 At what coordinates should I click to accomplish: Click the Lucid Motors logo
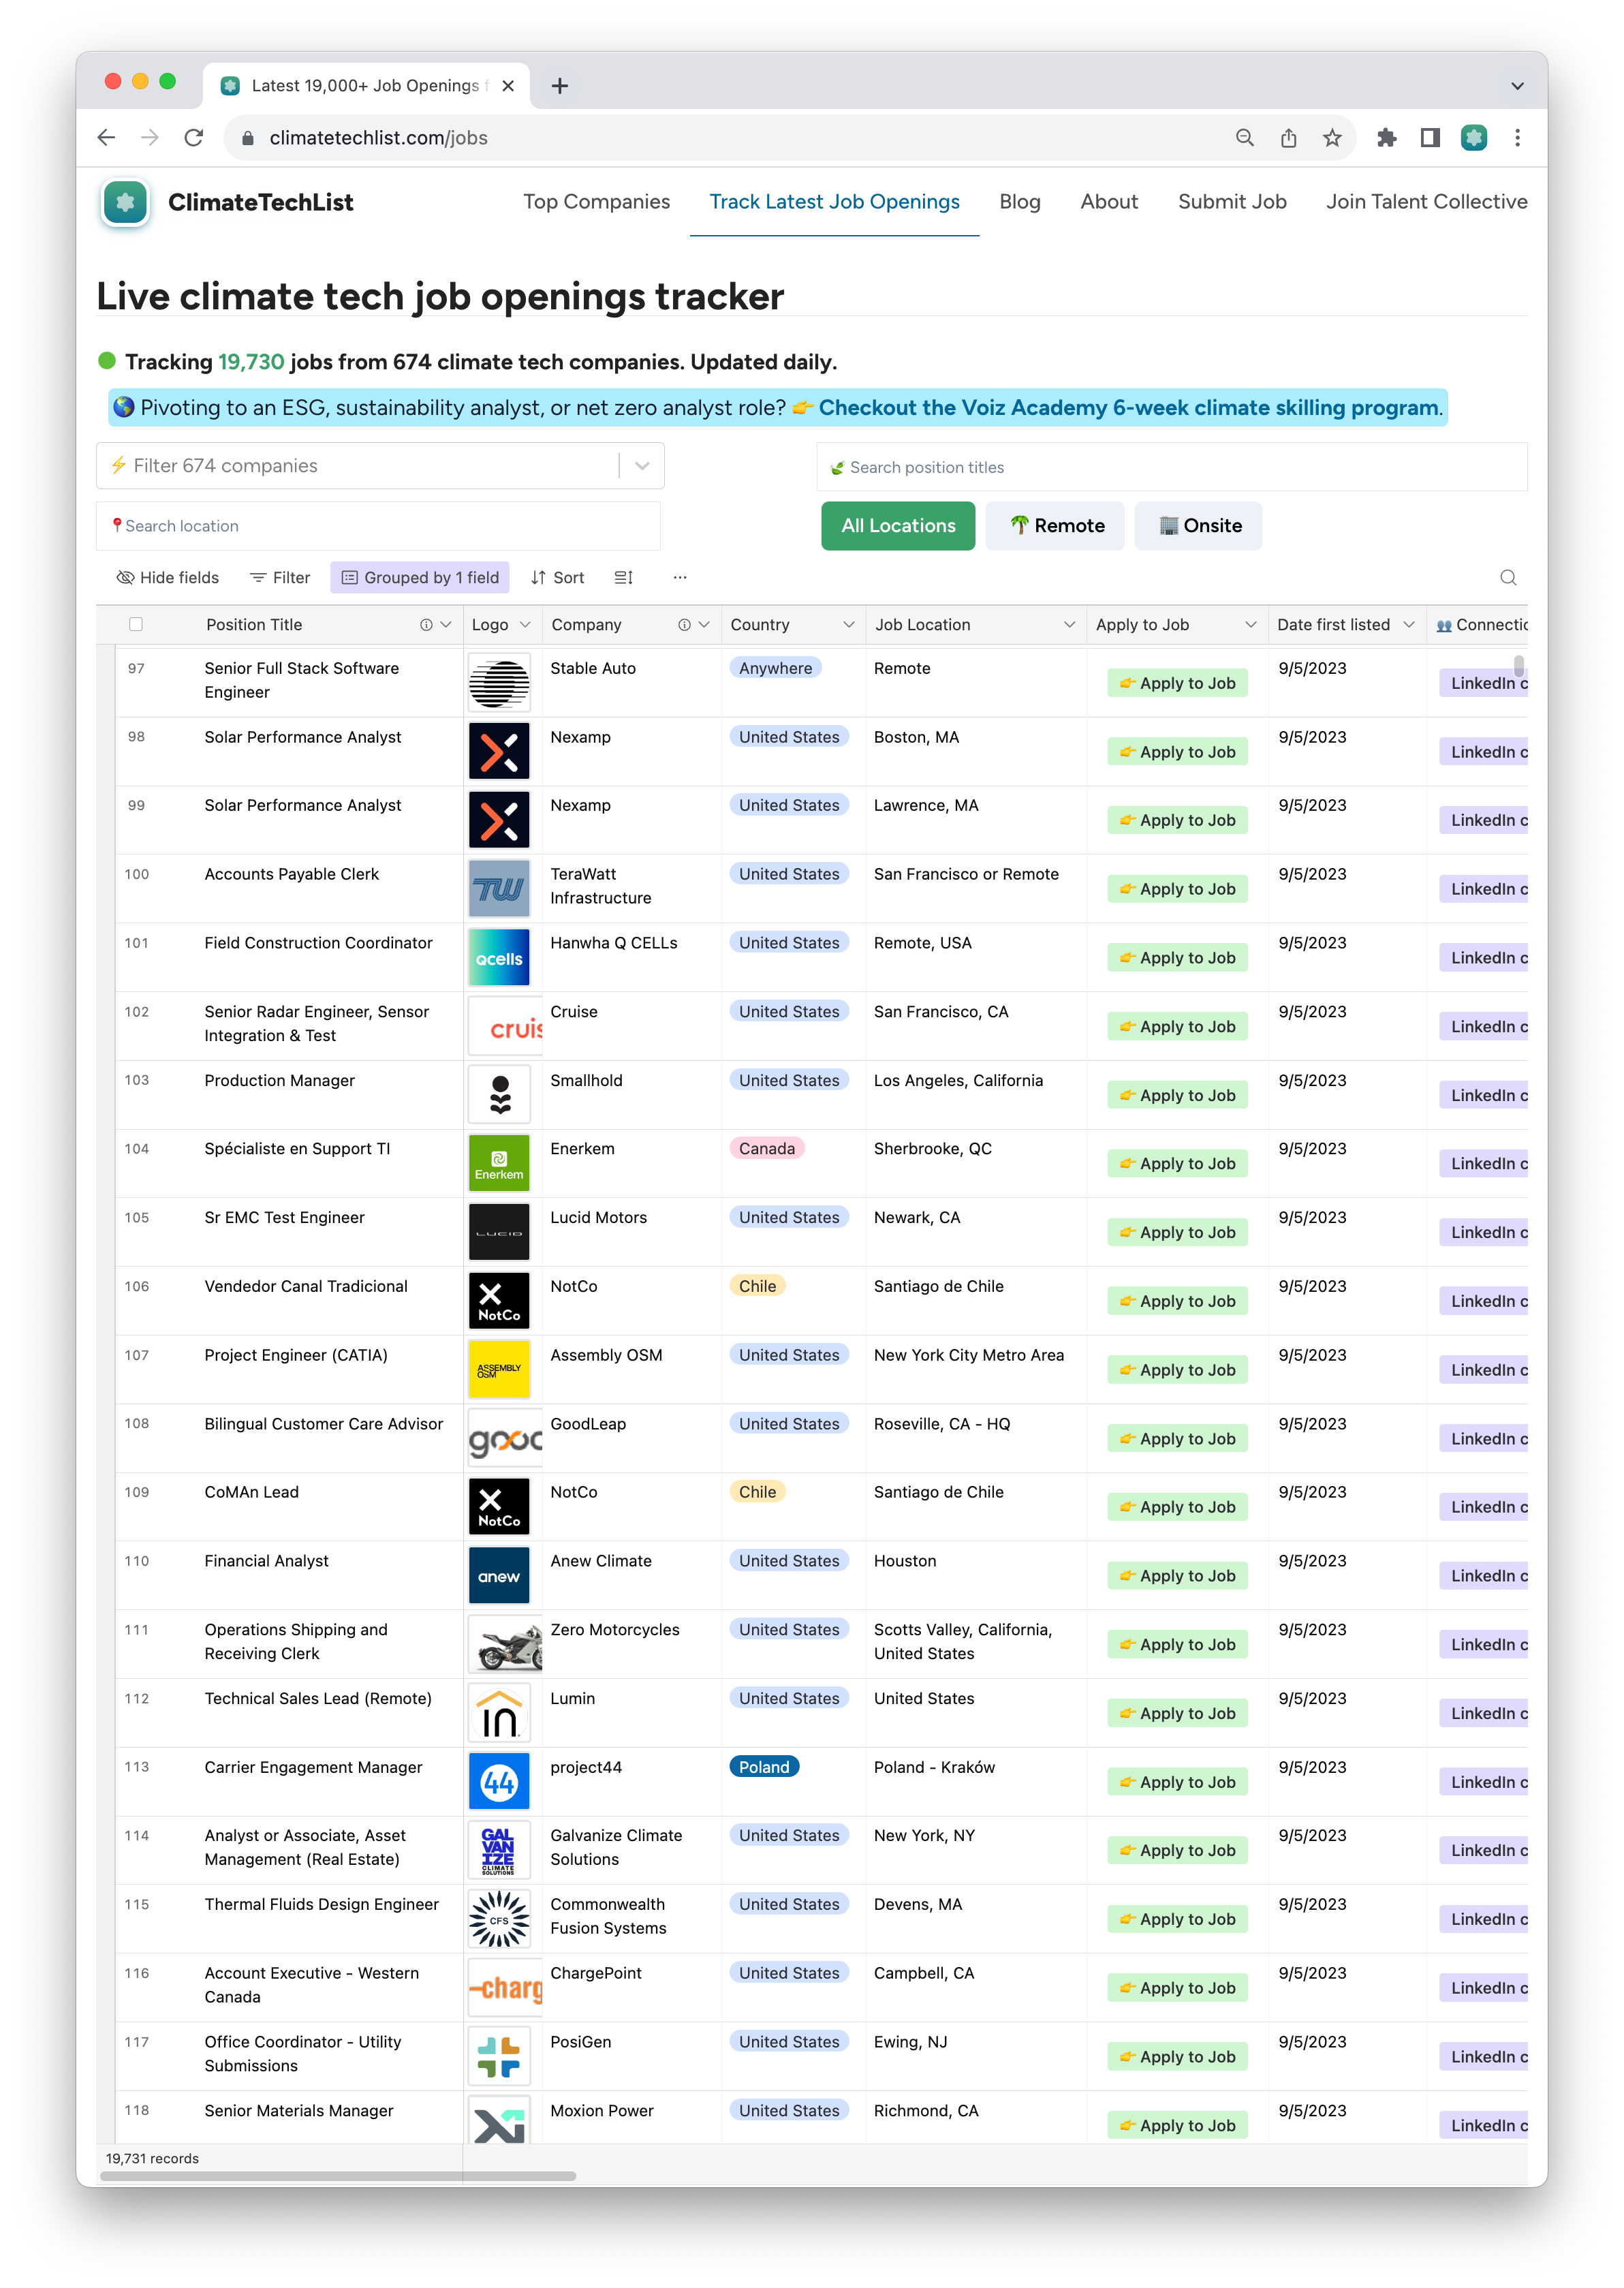(499, 1232)
